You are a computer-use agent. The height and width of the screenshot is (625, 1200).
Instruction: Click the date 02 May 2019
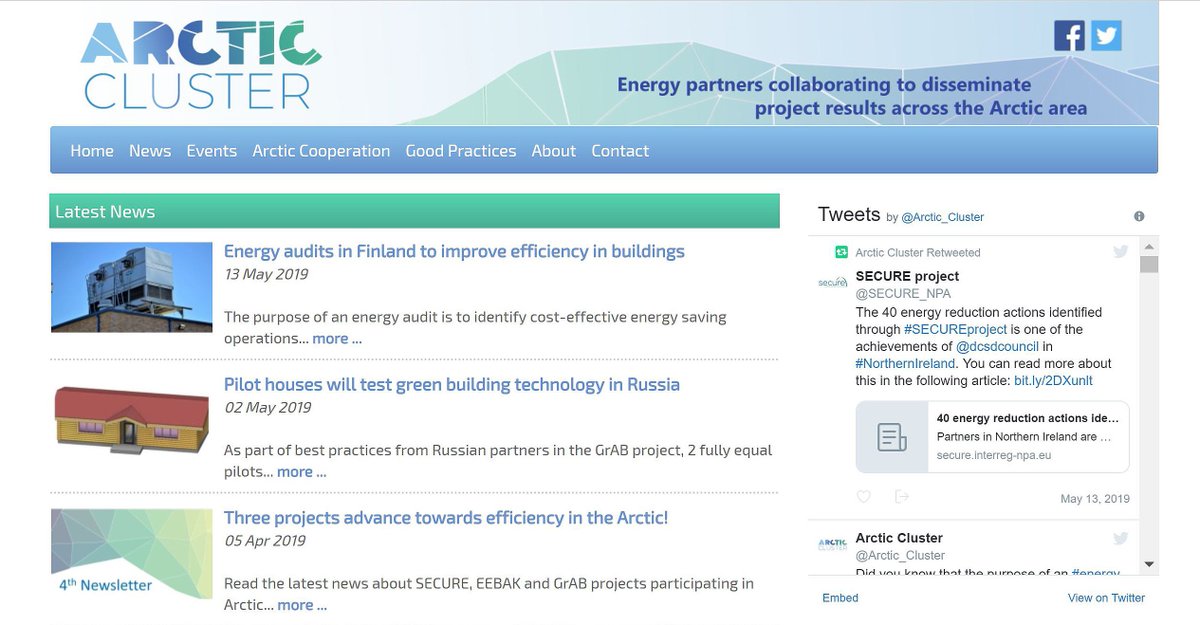coord(268,407)
